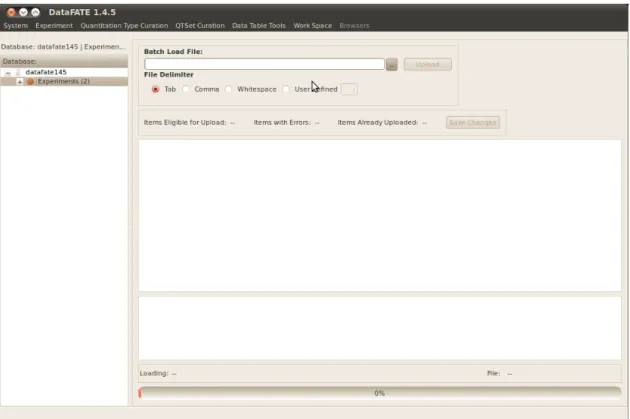Select the Experiments (2) tree item
This screenshot has width=630, height=419.
[x=63, y=82]
